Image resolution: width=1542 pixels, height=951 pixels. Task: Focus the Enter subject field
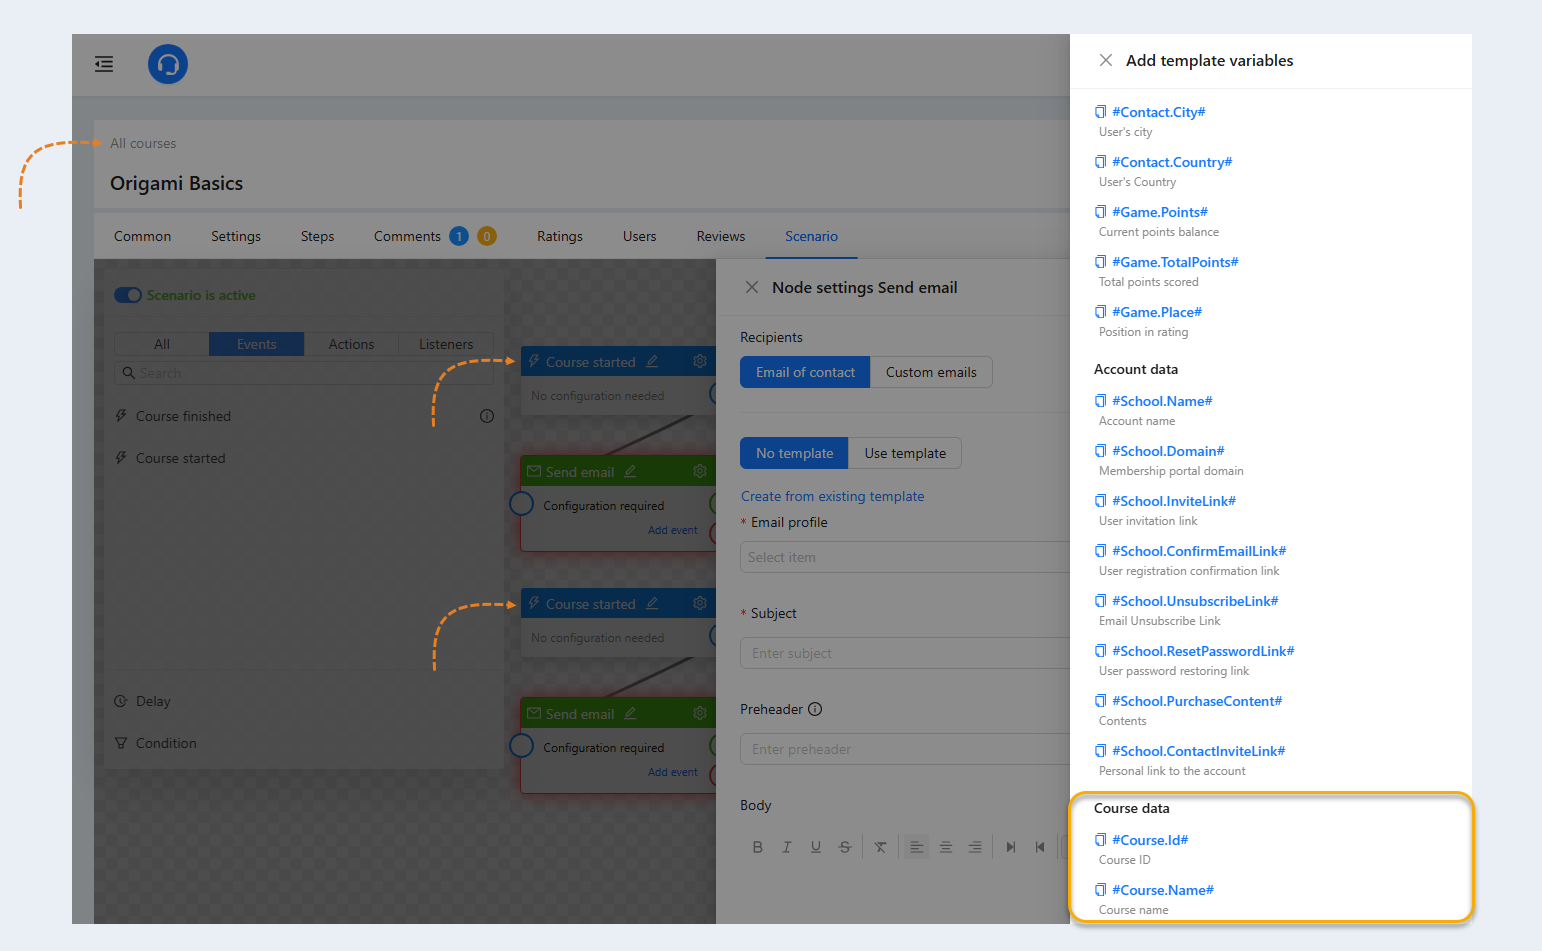point(905,653)
